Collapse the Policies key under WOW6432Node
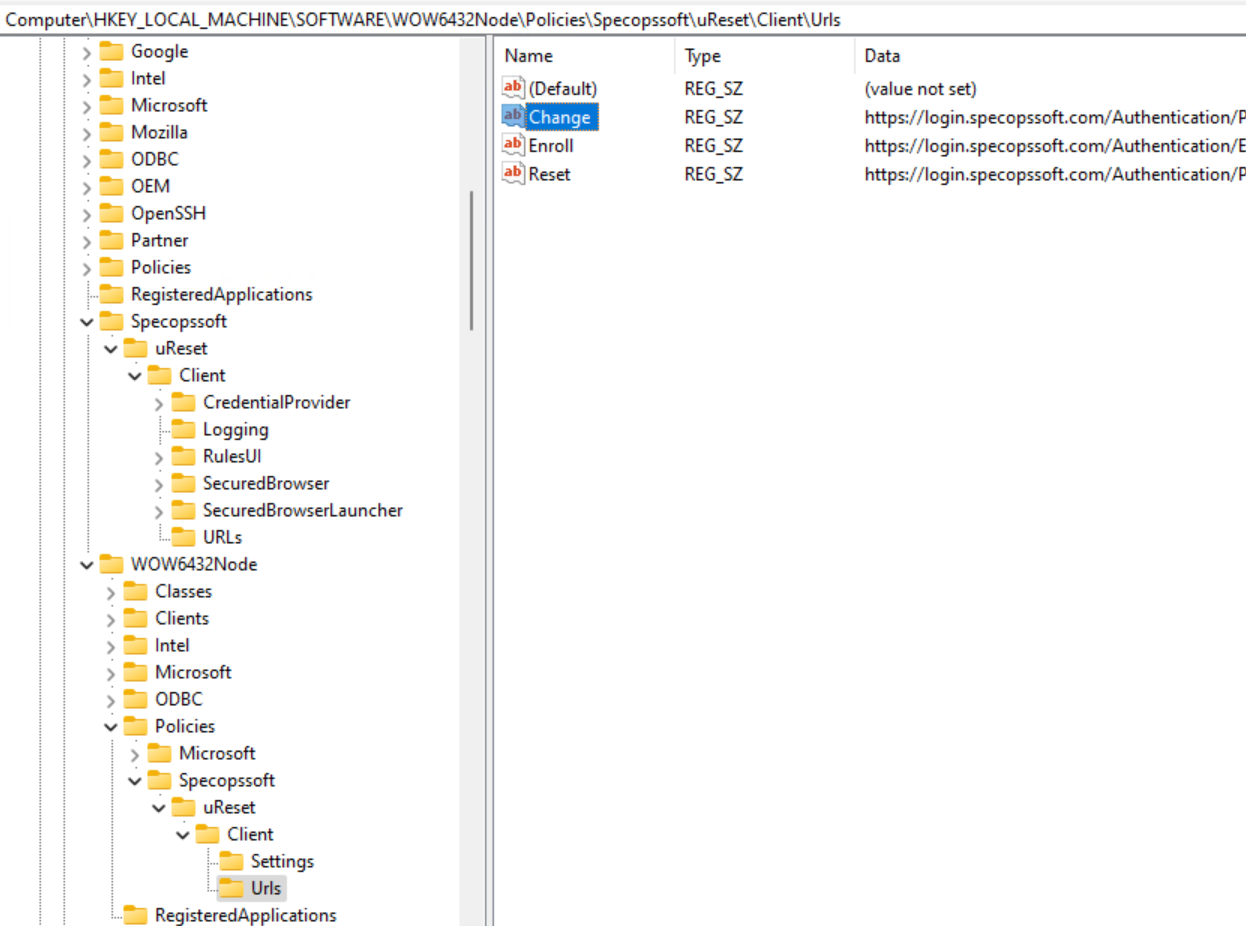This screenshot has height=926, width=1246. point(111,727)
